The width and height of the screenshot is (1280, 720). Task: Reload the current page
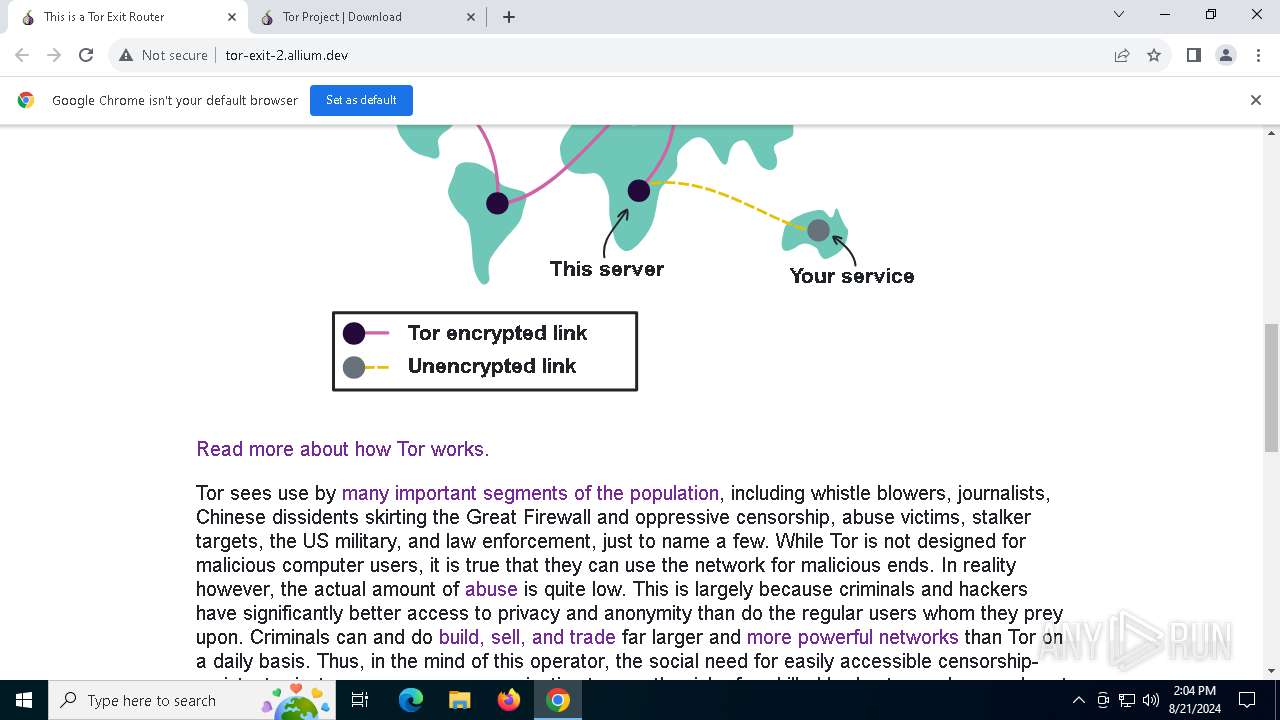[86, 55]
